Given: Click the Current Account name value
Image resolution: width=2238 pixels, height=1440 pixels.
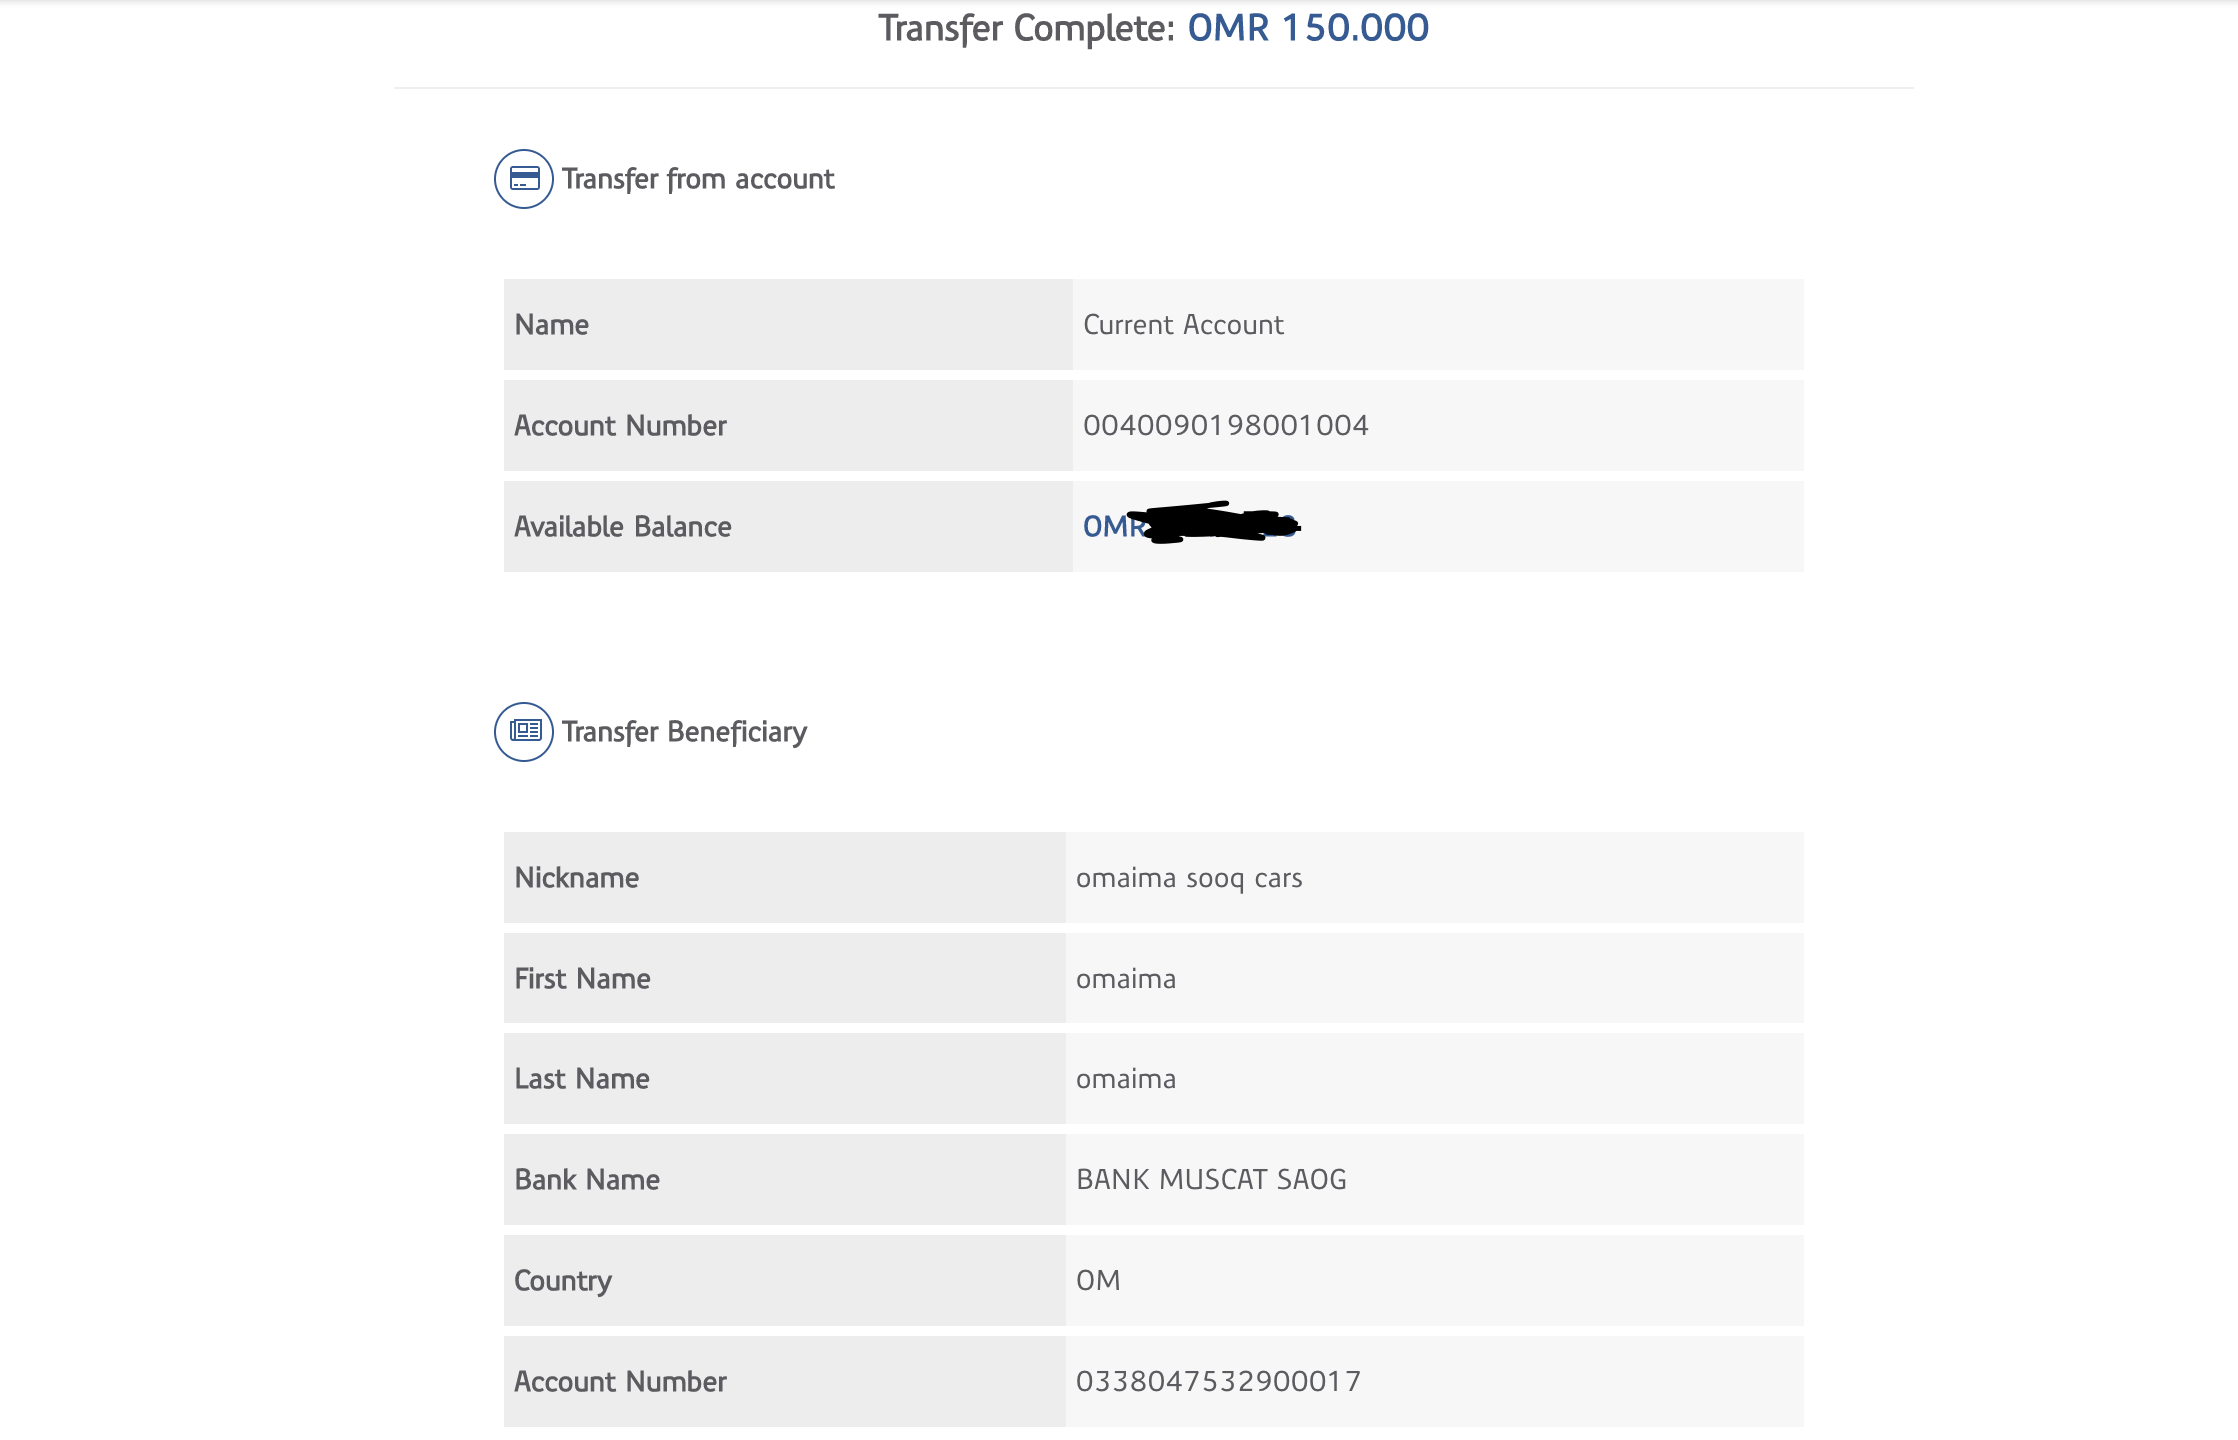Looking at the screenshot, I should pos(1183,325).
